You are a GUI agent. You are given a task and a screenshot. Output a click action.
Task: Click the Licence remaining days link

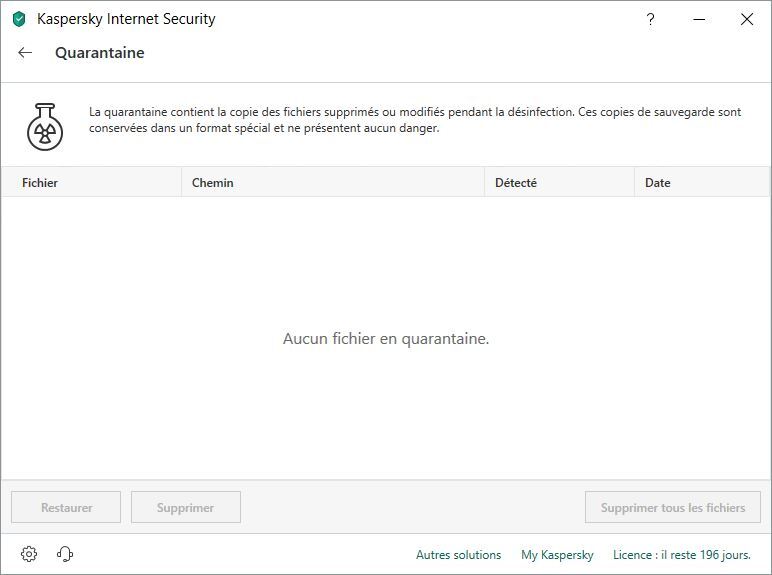(x=681, y=555)
